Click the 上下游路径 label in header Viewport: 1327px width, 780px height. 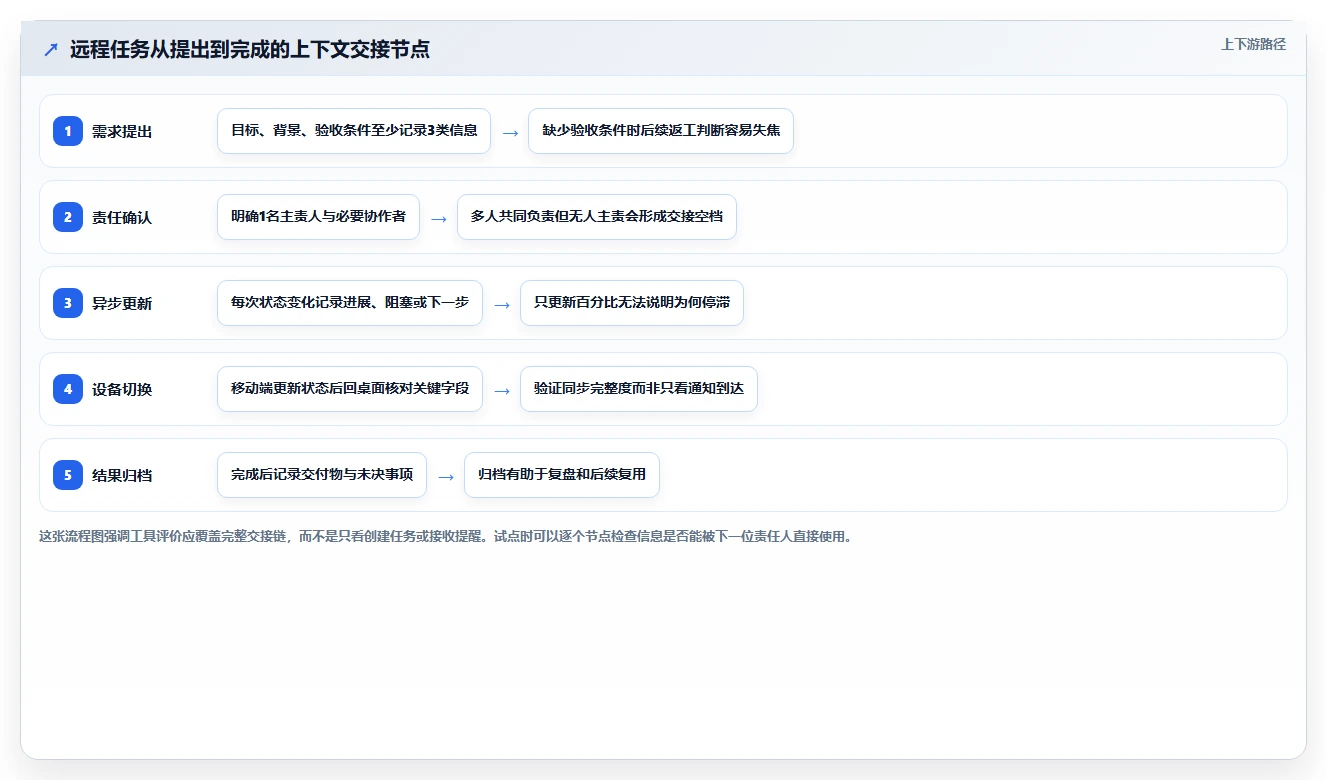1253,45
